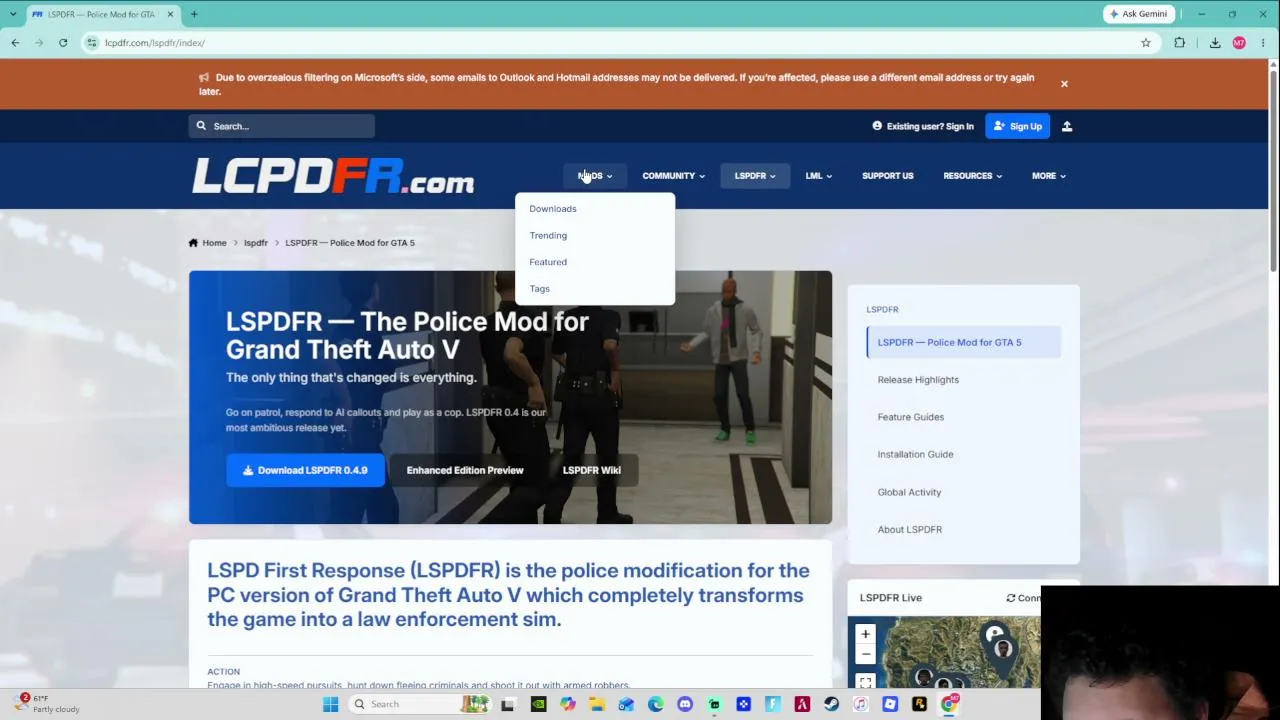The height and width of the screenshot is (720, 1280).
Task: Expand the LML navigation dropdown
Action: coord(818,176)
